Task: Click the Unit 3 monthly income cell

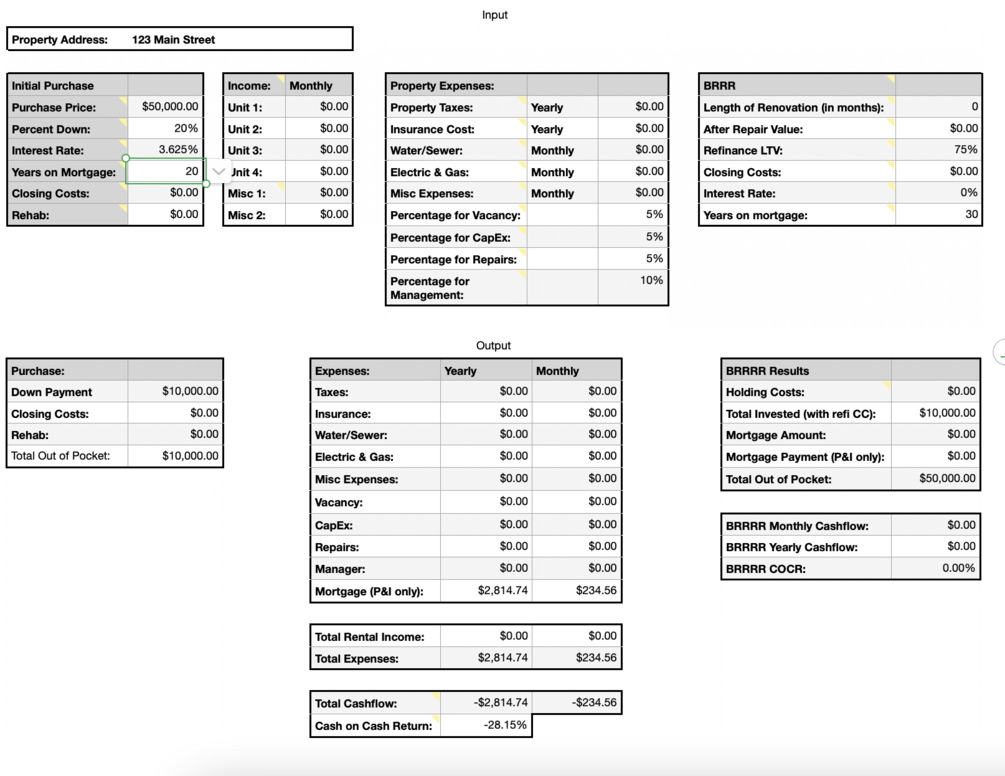Action: 319,150
